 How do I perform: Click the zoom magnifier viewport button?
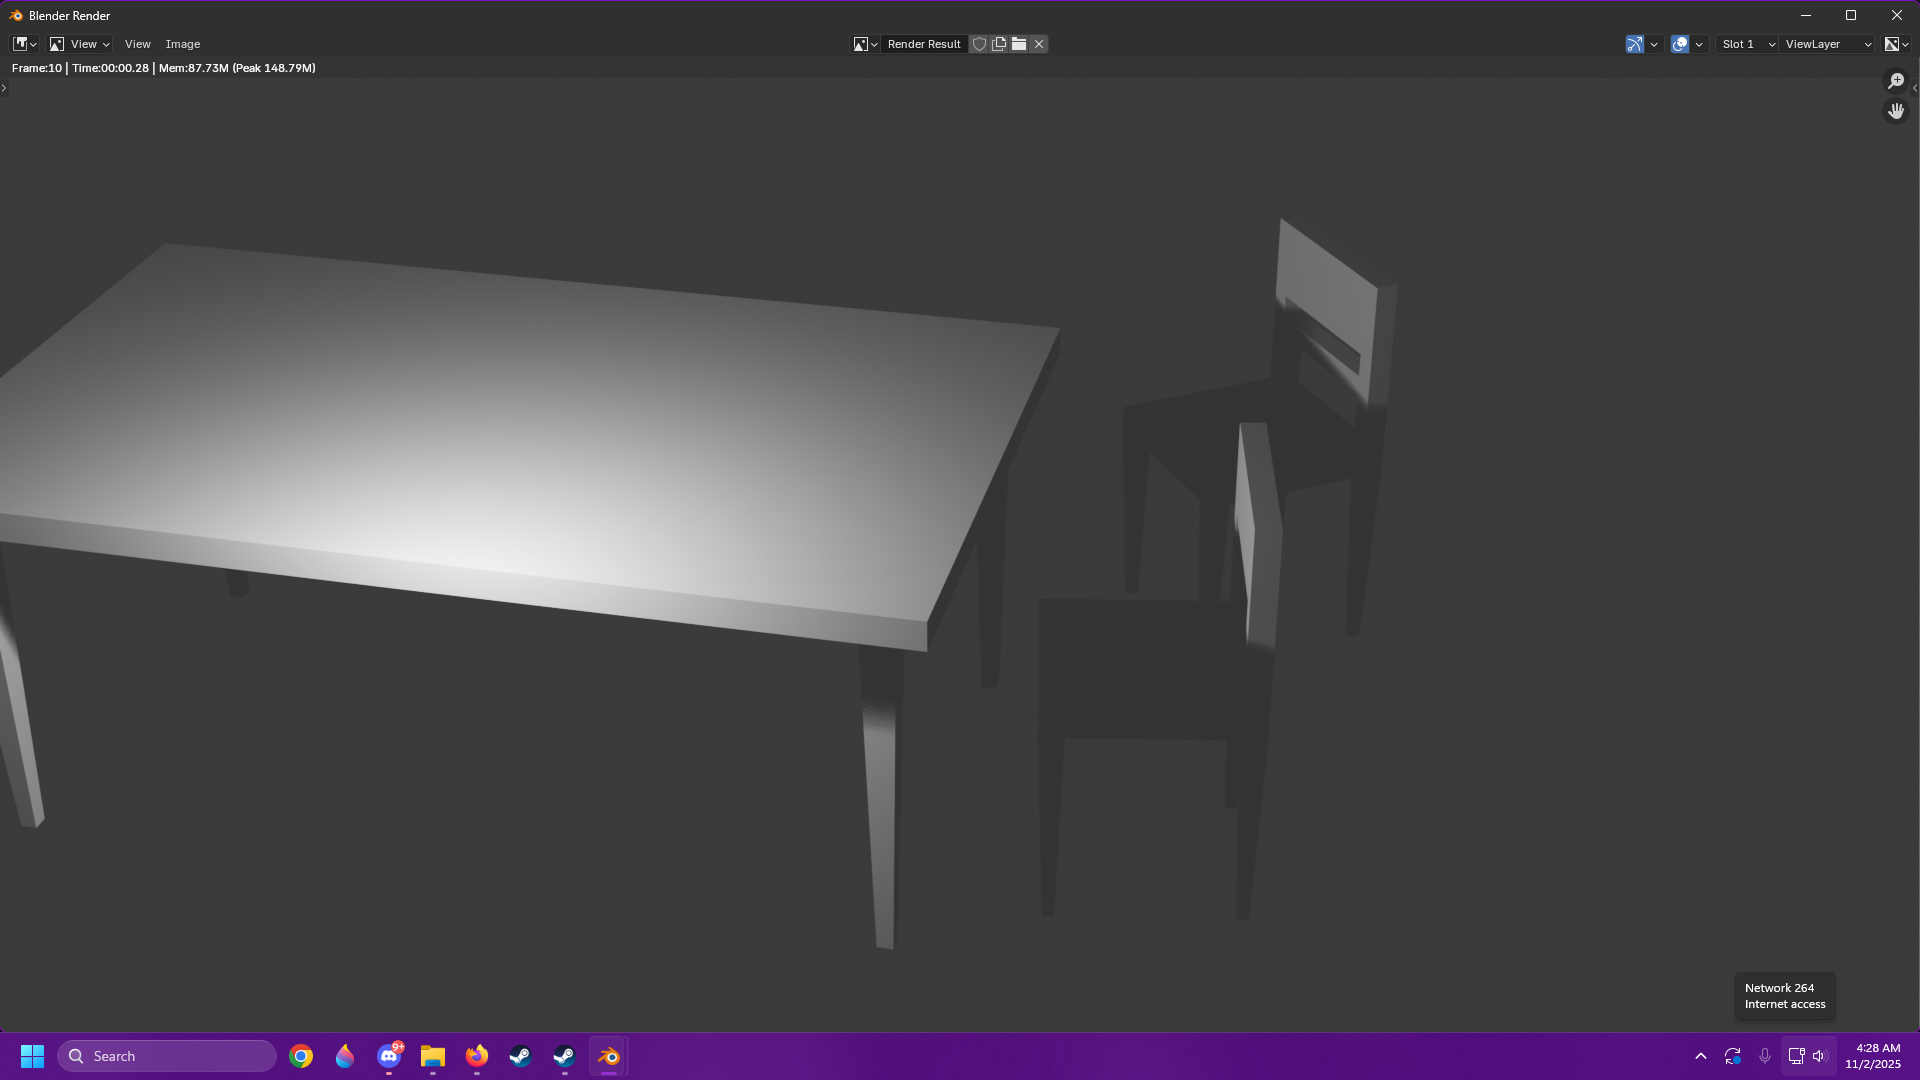pyautogui.click(x=1895, y=81)
